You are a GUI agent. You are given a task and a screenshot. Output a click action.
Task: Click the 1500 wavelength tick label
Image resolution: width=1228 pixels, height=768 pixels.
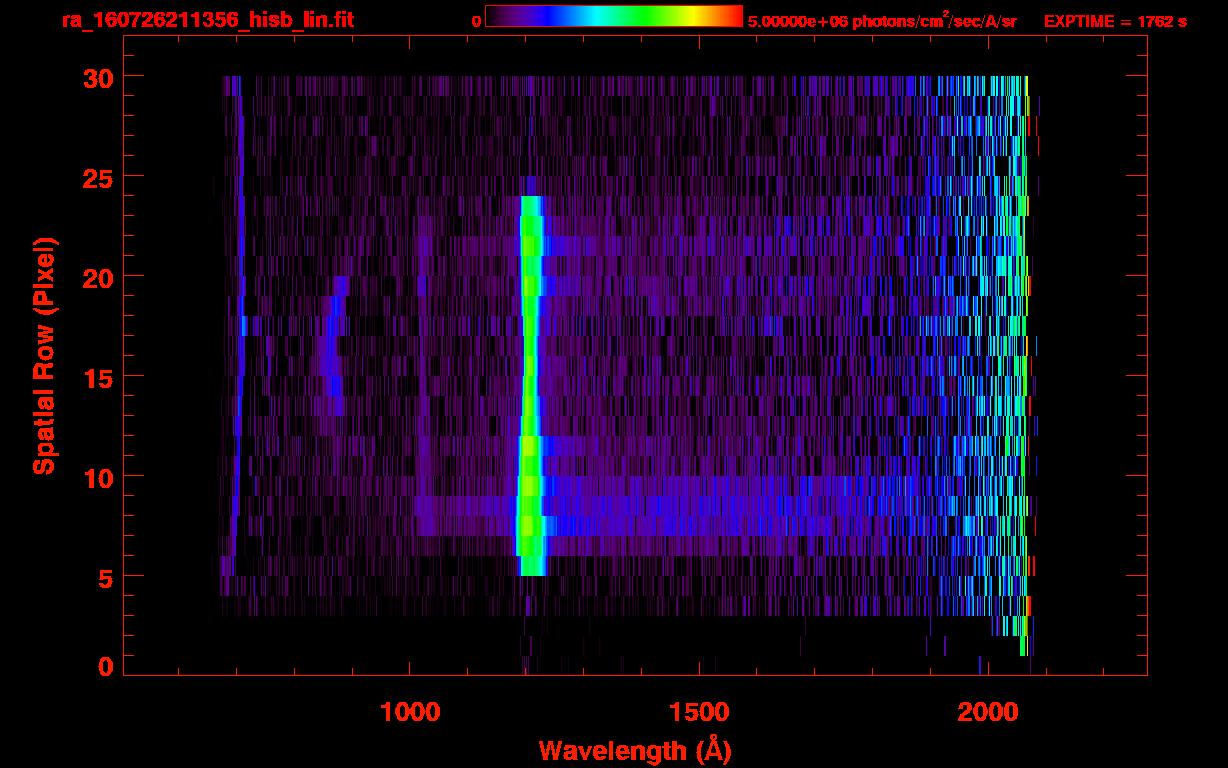[x=699, y=712]
